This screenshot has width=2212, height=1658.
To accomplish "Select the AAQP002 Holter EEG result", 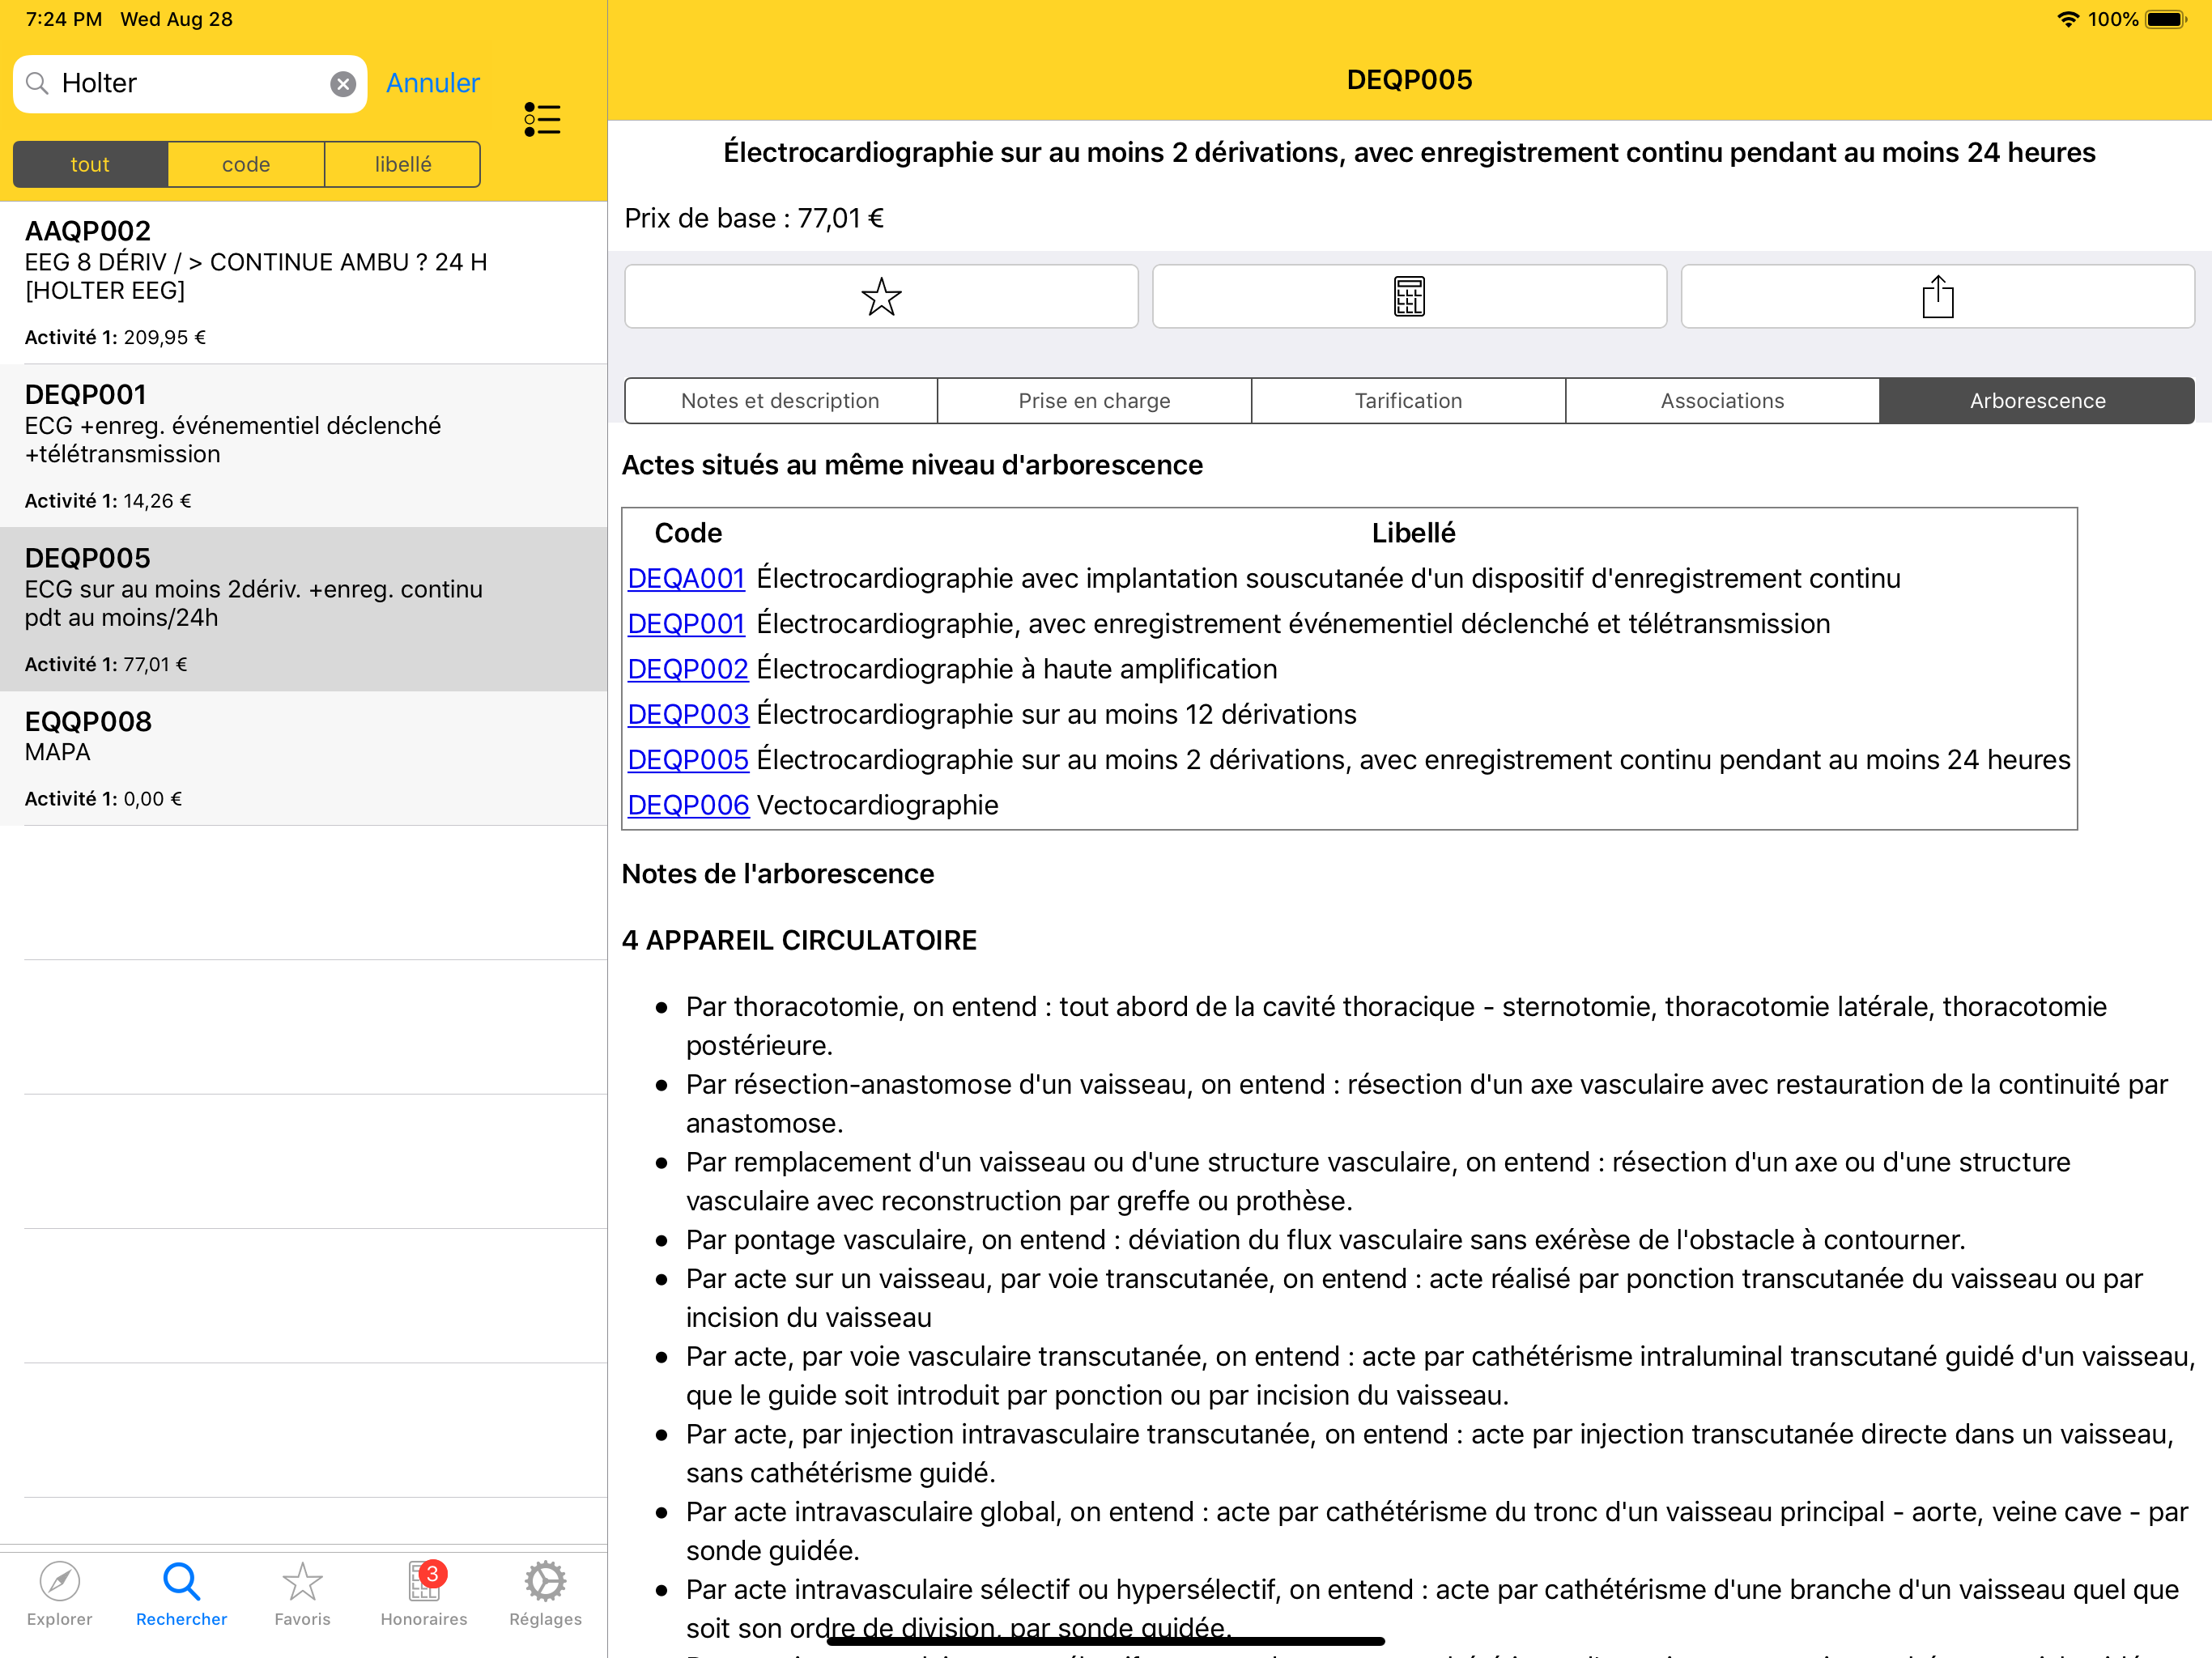I will (304, 283).
